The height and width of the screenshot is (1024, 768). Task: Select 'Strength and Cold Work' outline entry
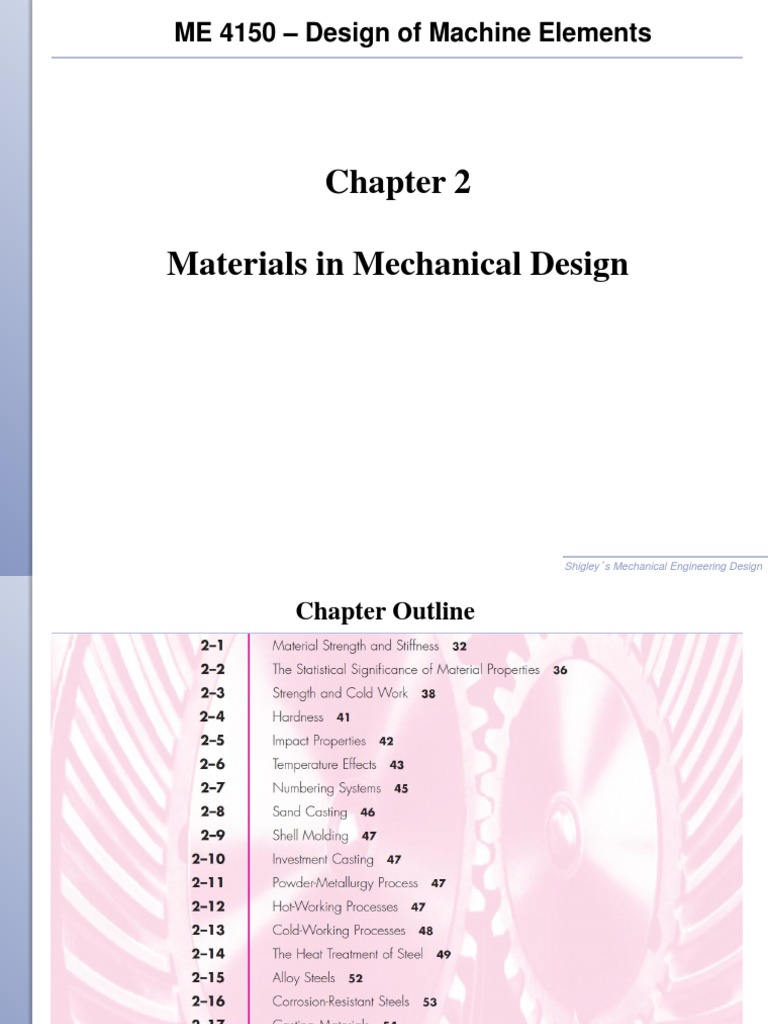point(340,693)
